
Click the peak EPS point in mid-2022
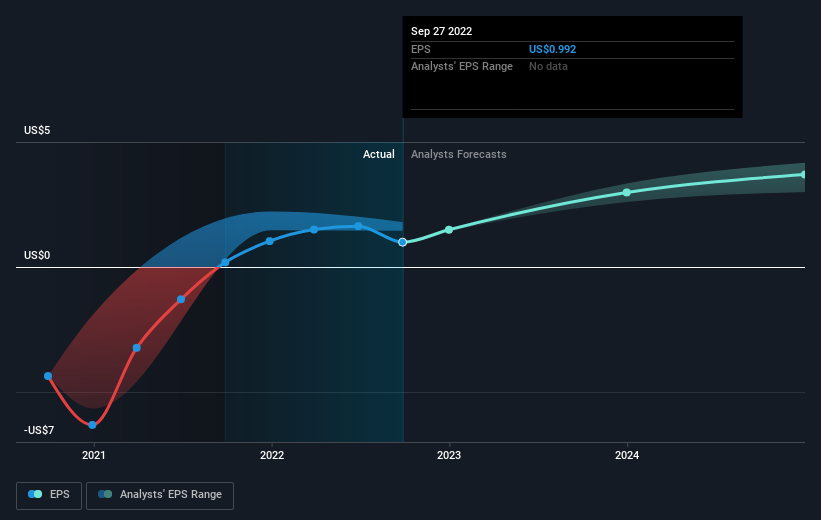pyautogui.click(x=358, y=226)
